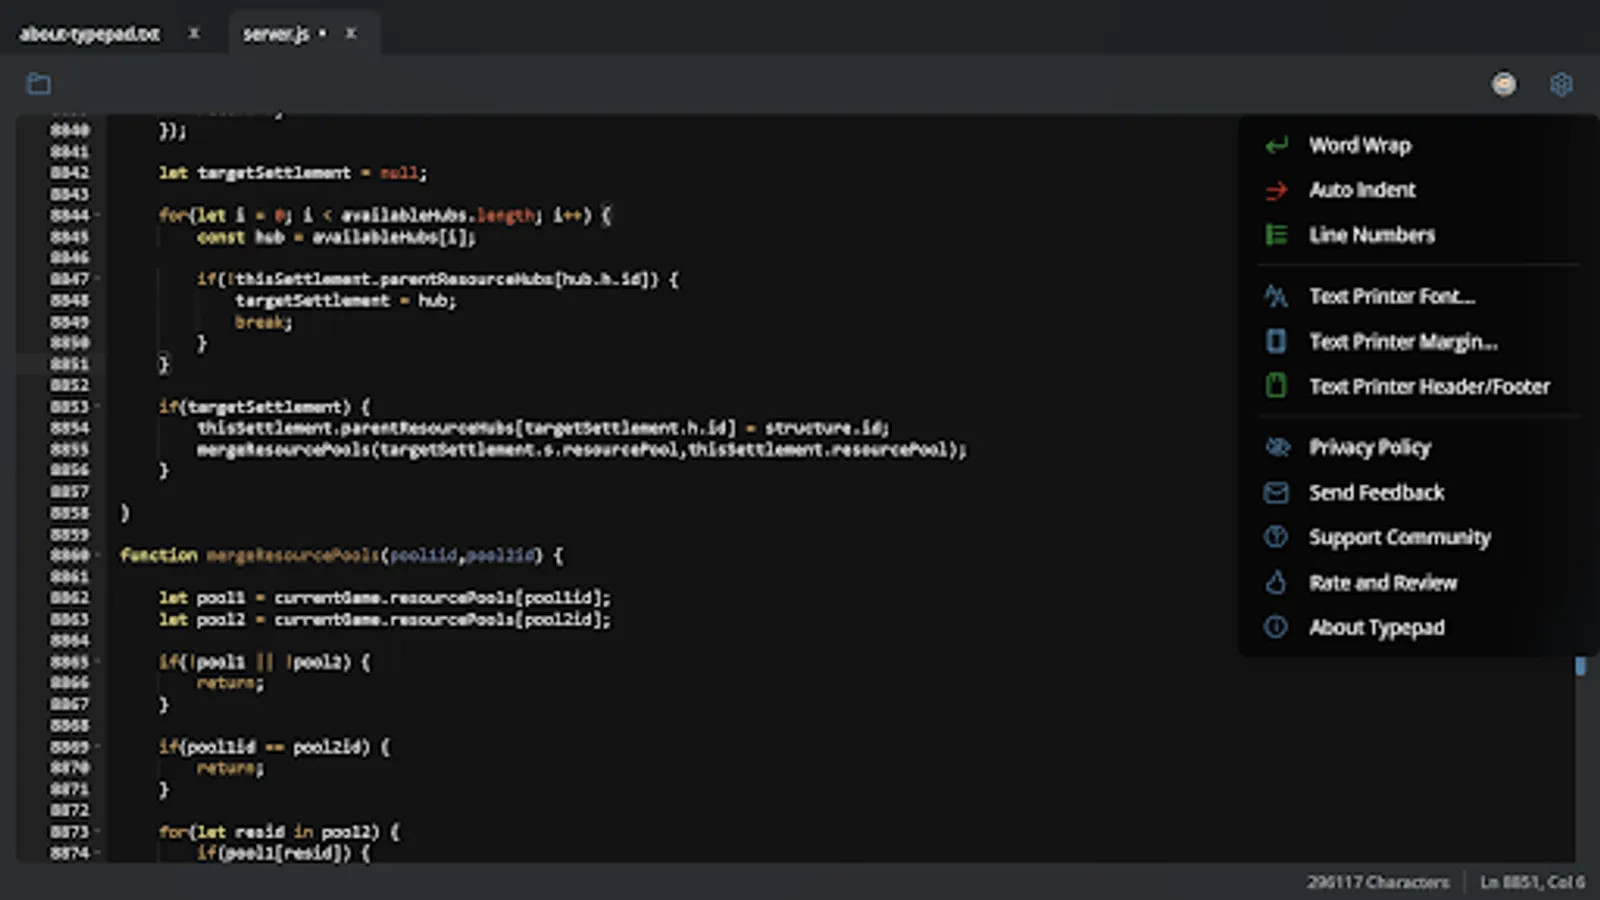This screenshot has height=900, width=1600.
Task: Click the icon beside Text Printer Margin
Action: tap(1276, 341)
